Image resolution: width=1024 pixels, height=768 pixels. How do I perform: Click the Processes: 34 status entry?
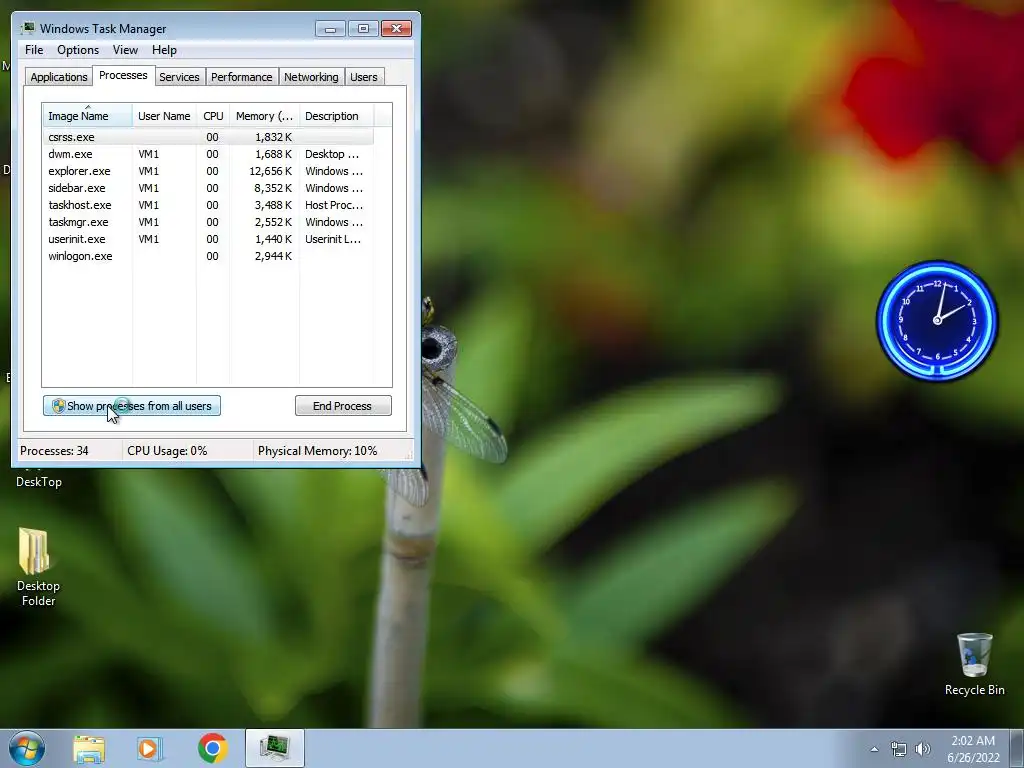54,451
